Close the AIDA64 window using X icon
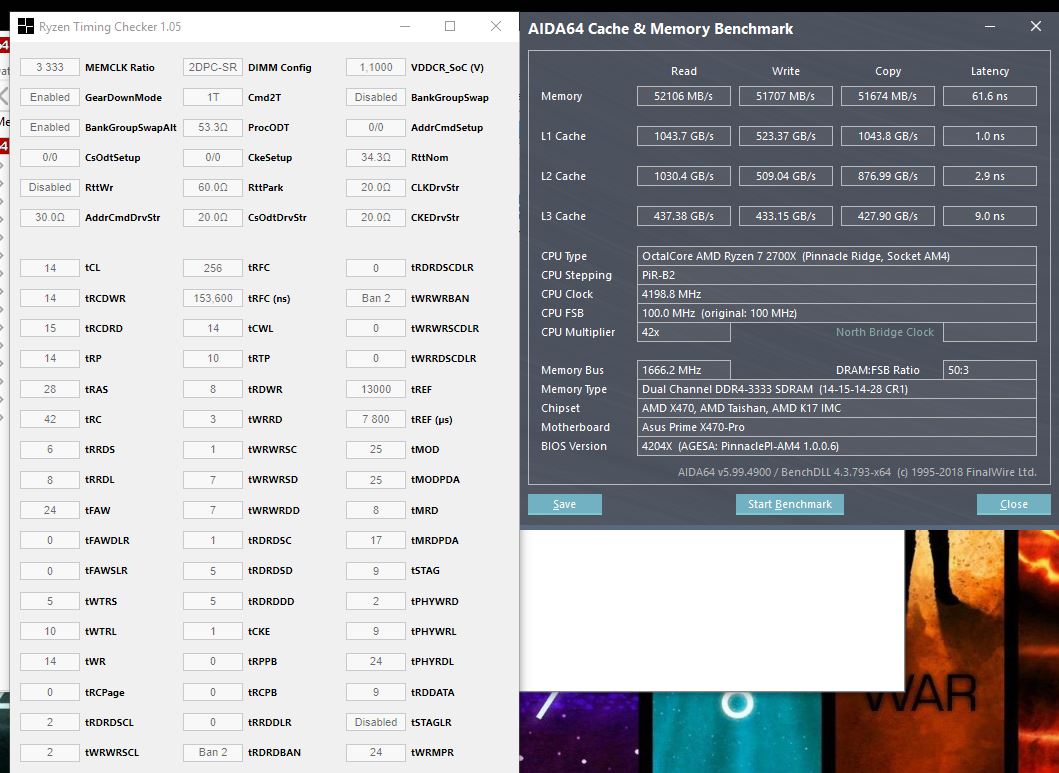The width and height of the screenshot is (1059, 773). (1035, 27)
